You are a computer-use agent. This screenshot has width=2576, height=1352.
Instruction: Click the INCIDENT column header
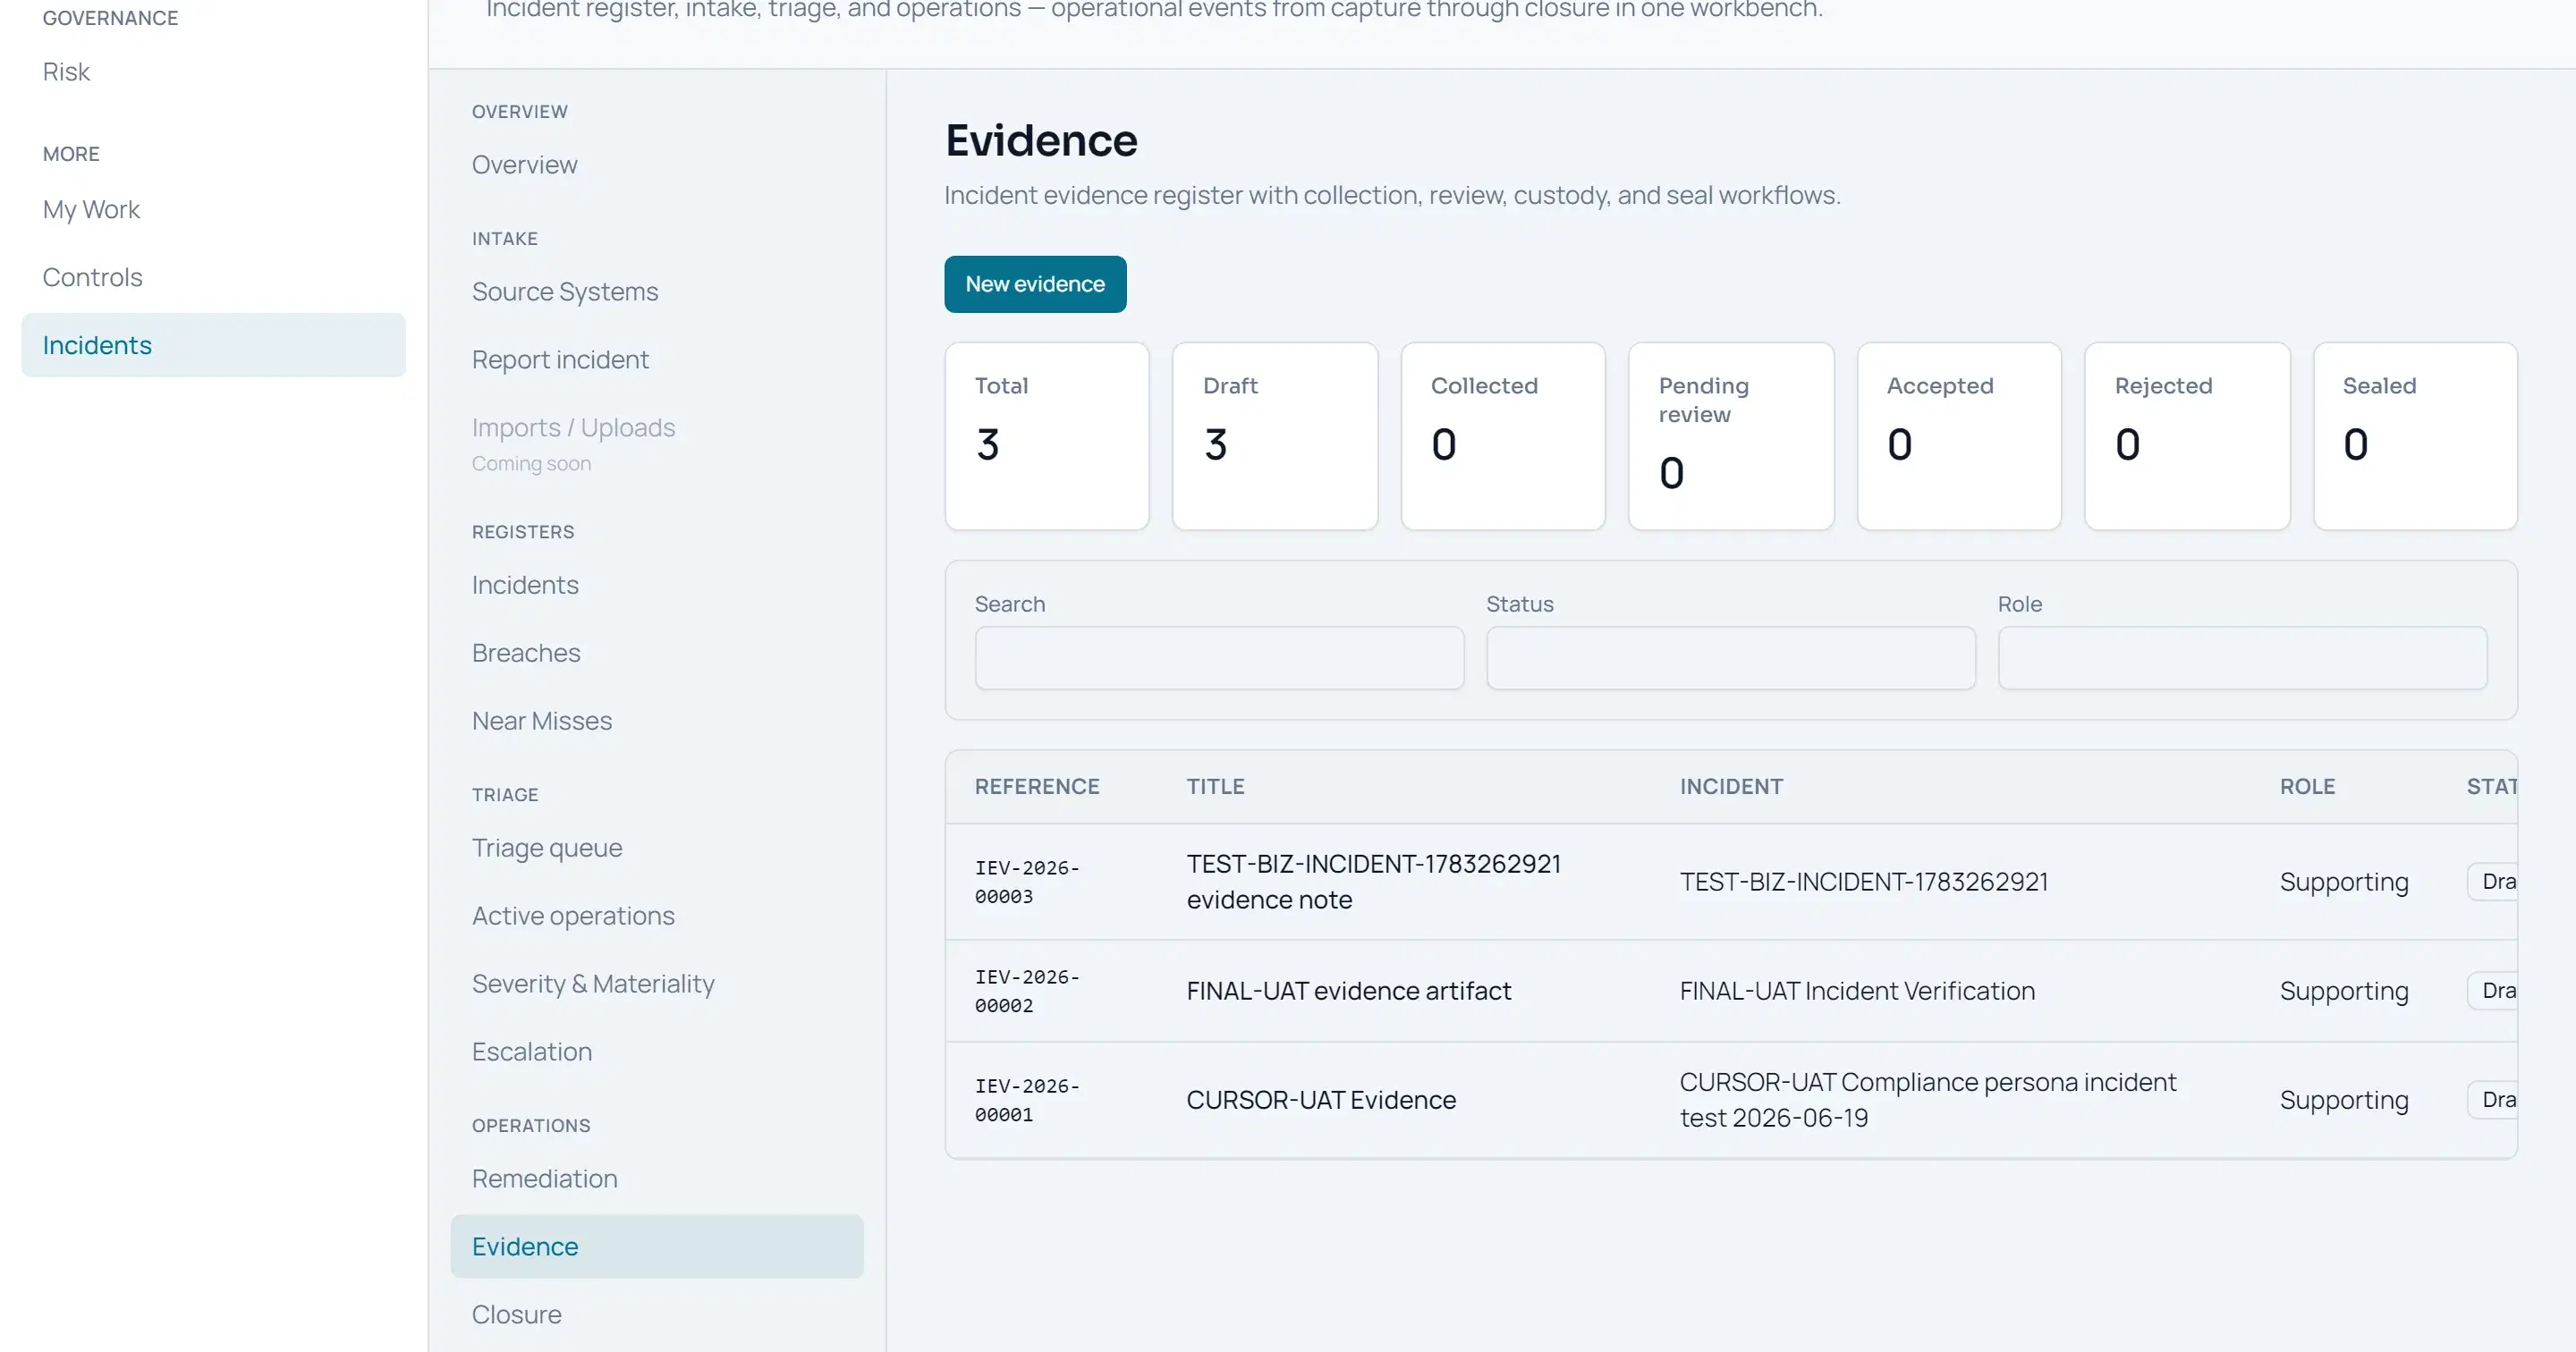pyautogui.click(x=1731, y=786)
